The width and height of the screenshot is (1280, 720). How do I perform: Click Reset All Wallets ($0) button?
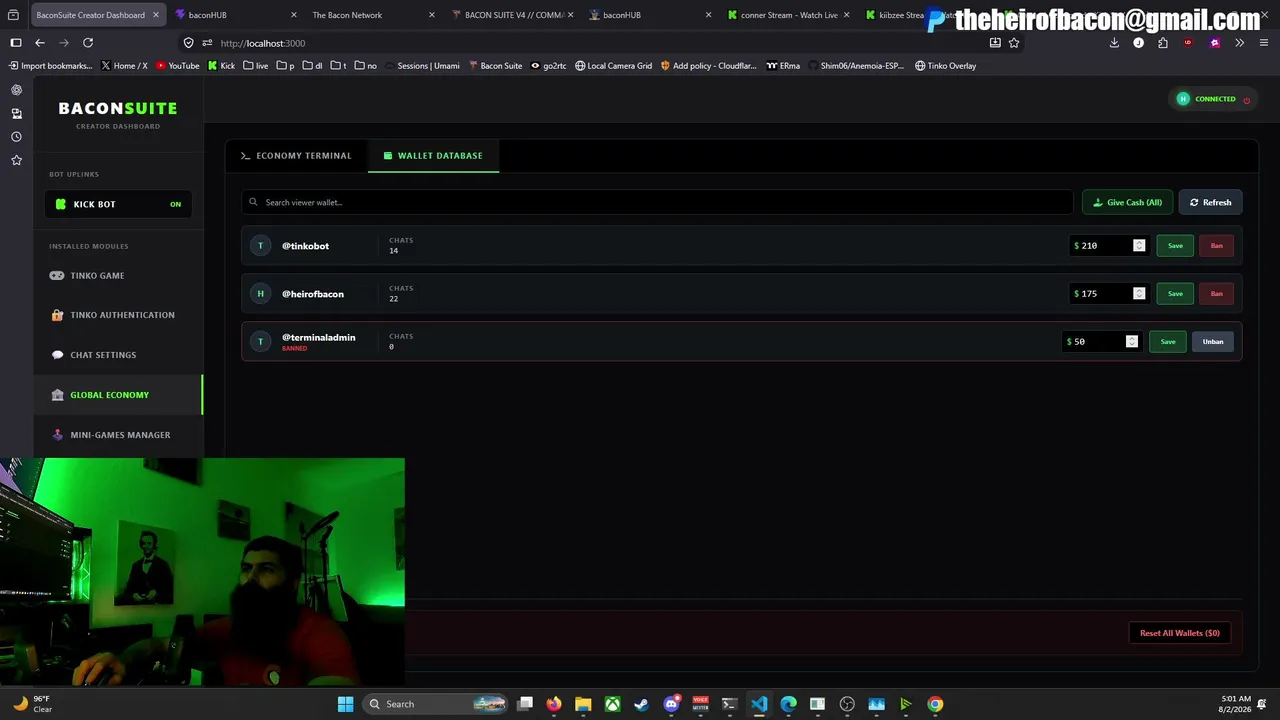tap(1180, 633)
